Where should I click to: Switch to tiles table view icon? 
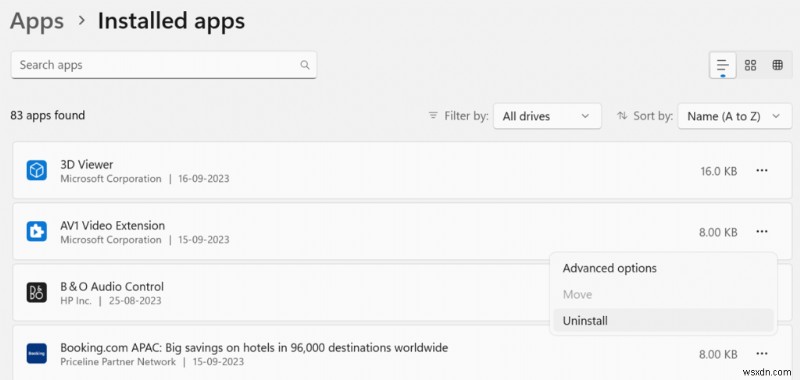[x=778, y=65]
